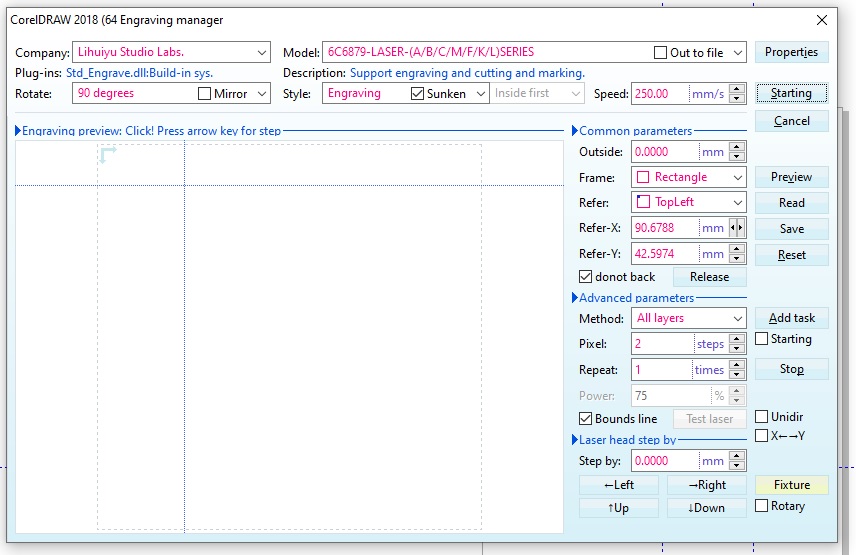Toggle the Engraving preview section arrow
Screen dimensions: 856x555
pos(17,131)
